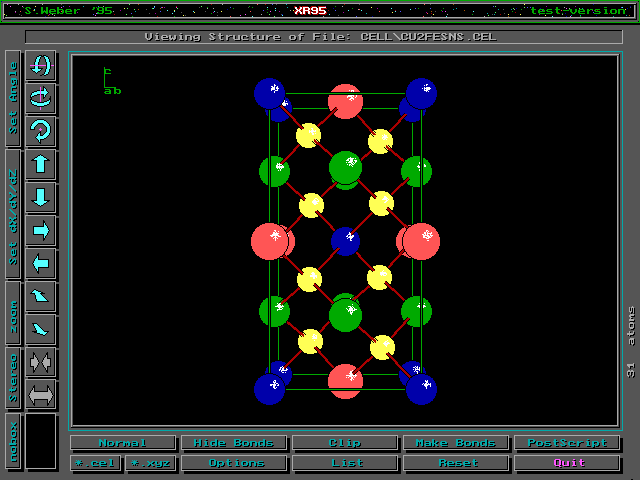The image size is (640, 480).
Task: Click the file name CELL\CU2FESNS.CEL title
Action: 428,37
